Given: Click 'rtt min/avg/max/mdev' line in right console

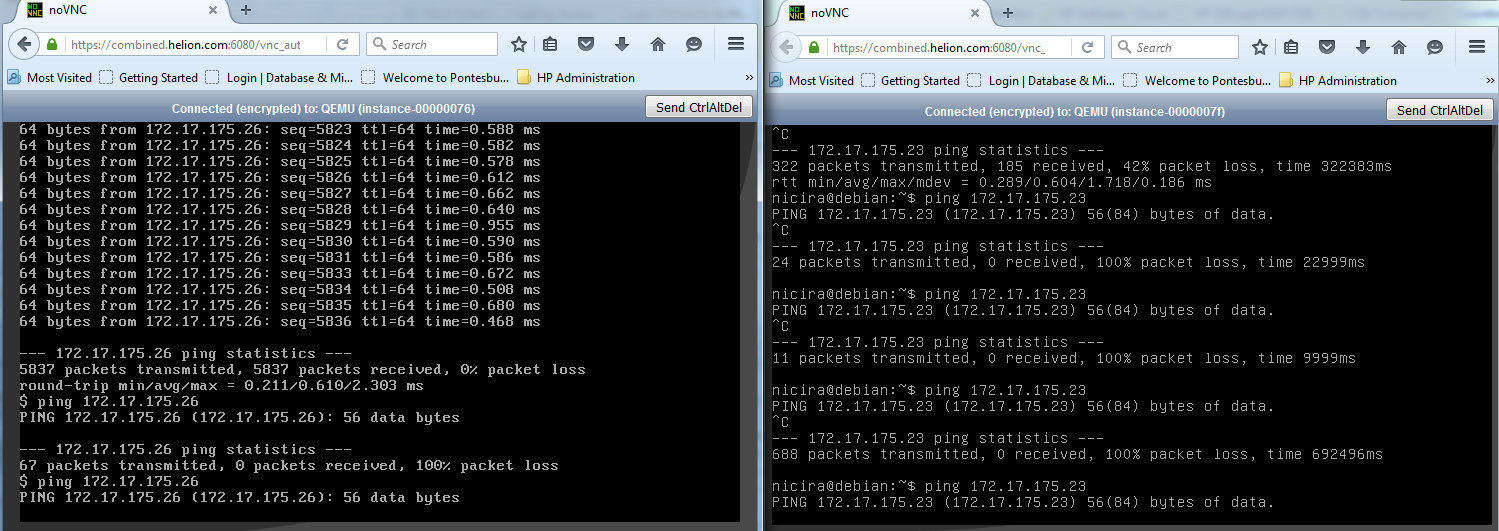Looking at the screenshot, I should point(992,182).
